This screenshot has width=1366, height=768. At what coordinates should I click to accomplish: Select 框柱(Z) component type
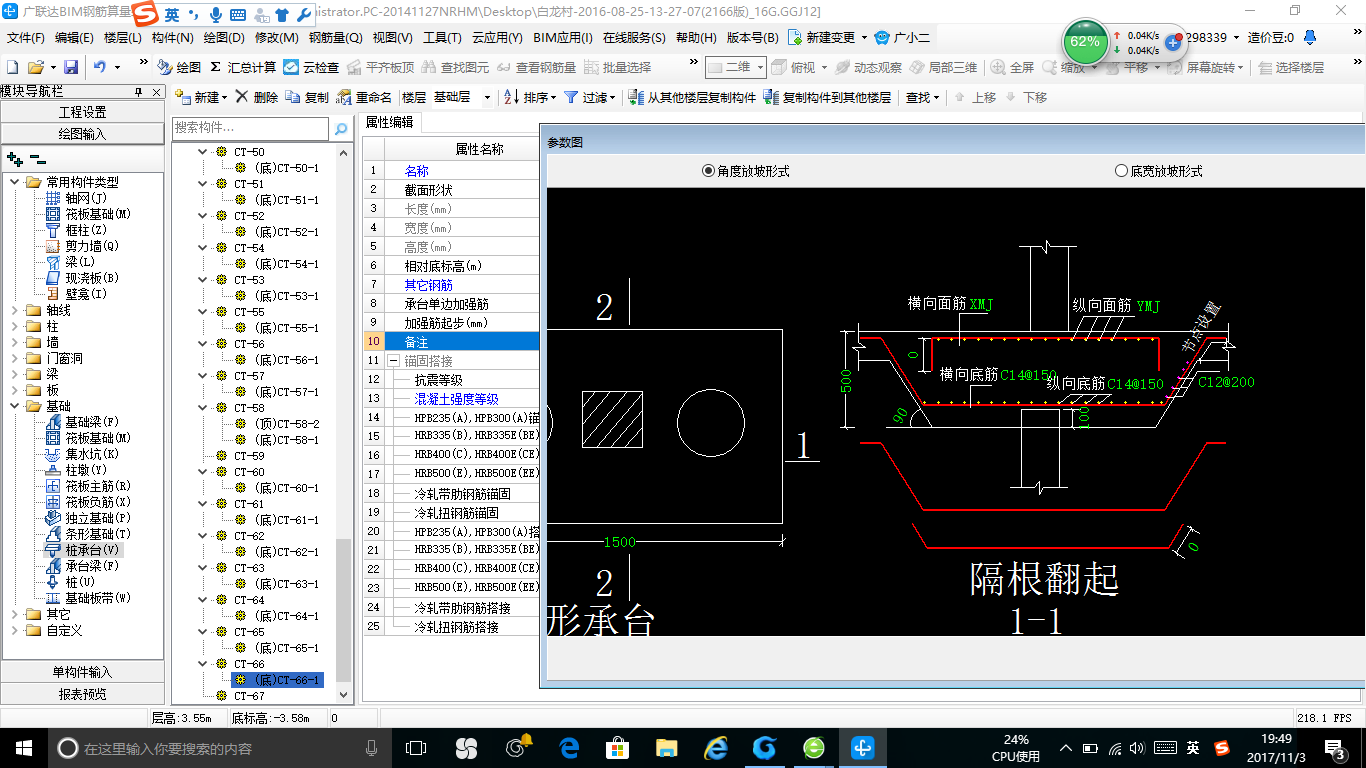(77, 230)
